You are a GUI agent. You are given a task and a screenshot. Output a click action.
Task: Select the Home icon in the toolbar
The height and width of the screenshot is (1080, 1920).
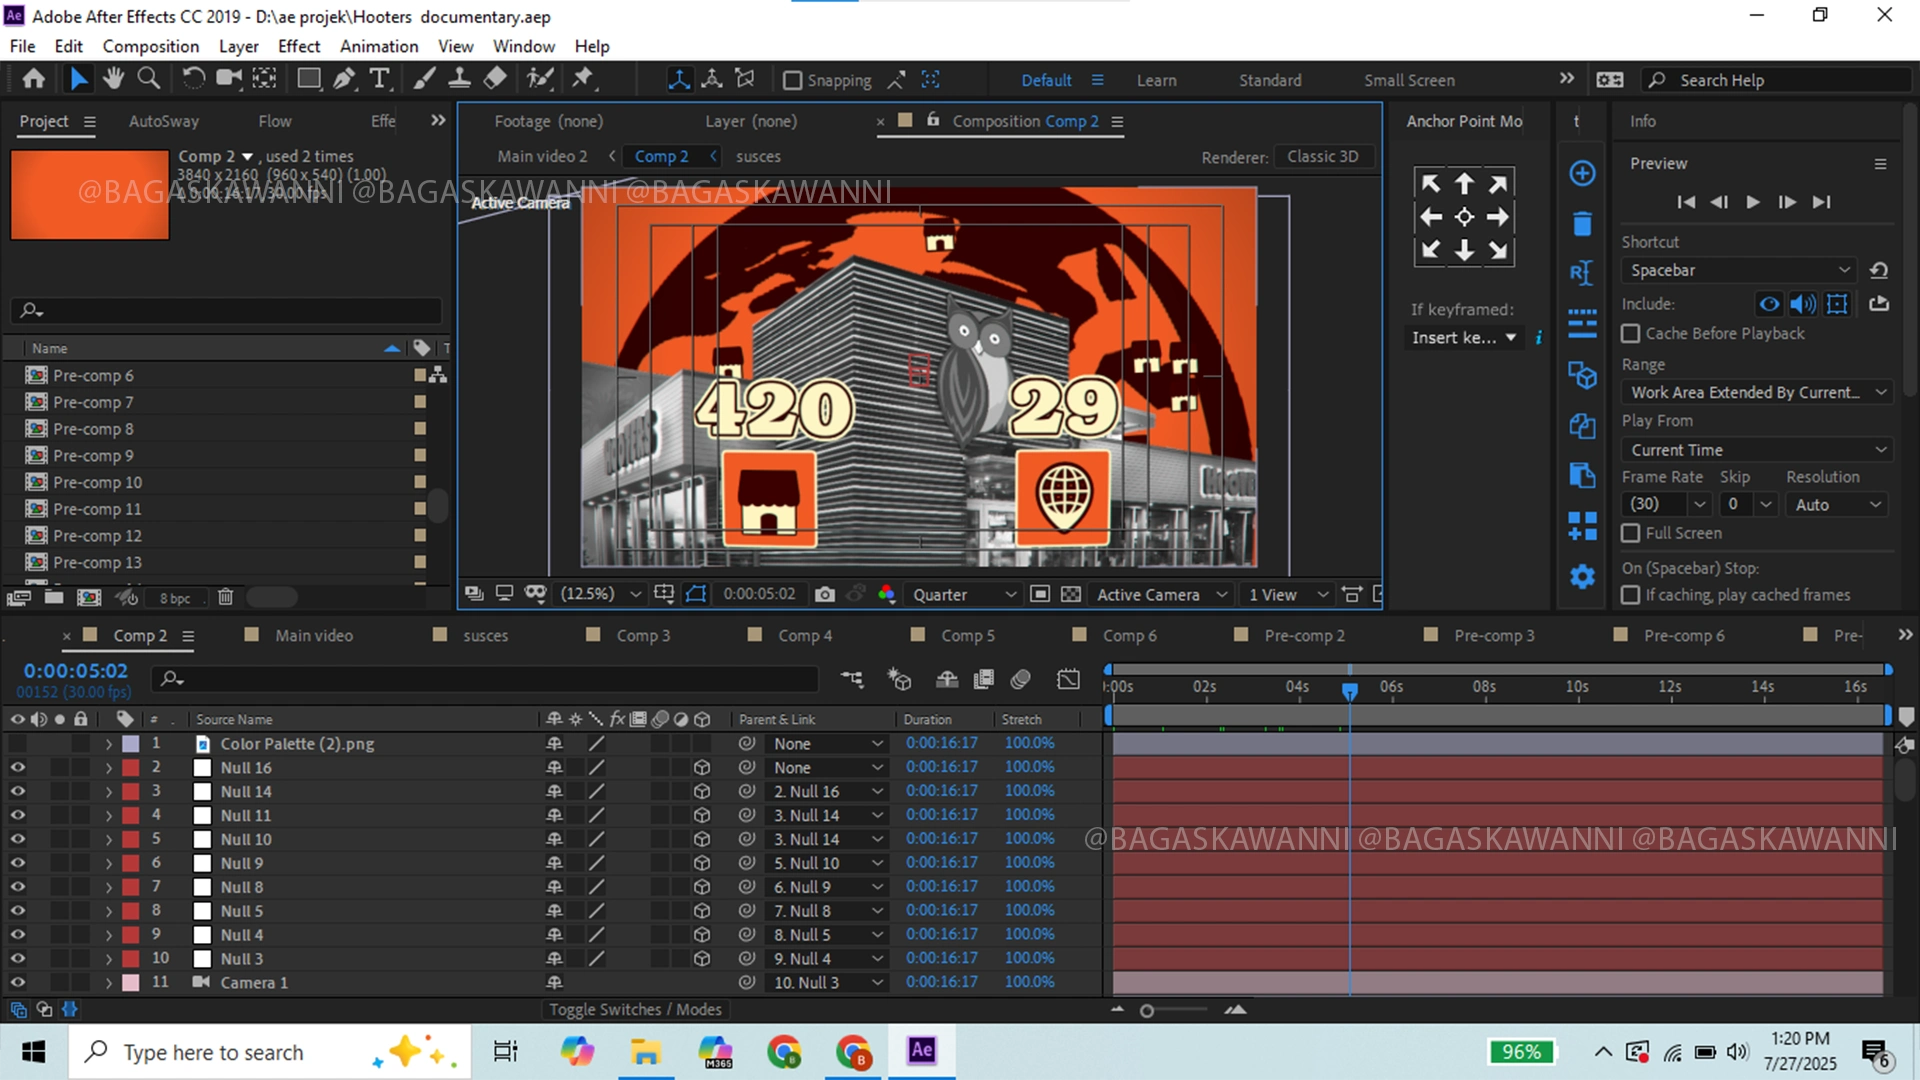(33, 79)
